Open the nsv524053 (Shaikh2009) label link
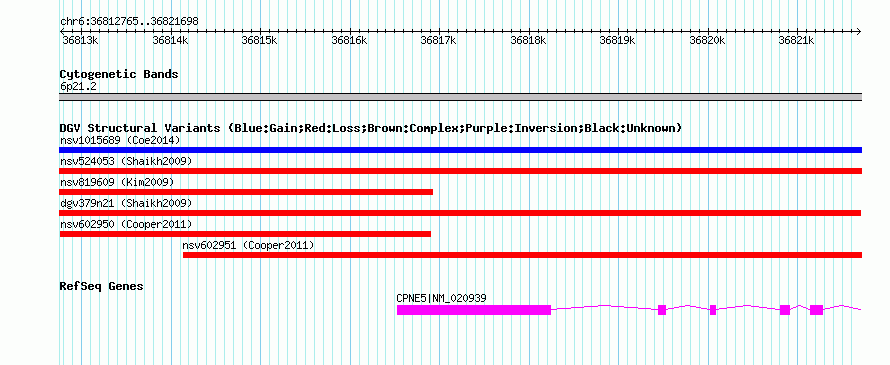Image resolution: width=890 pixels, height=365 pixels. click(126, 161)
